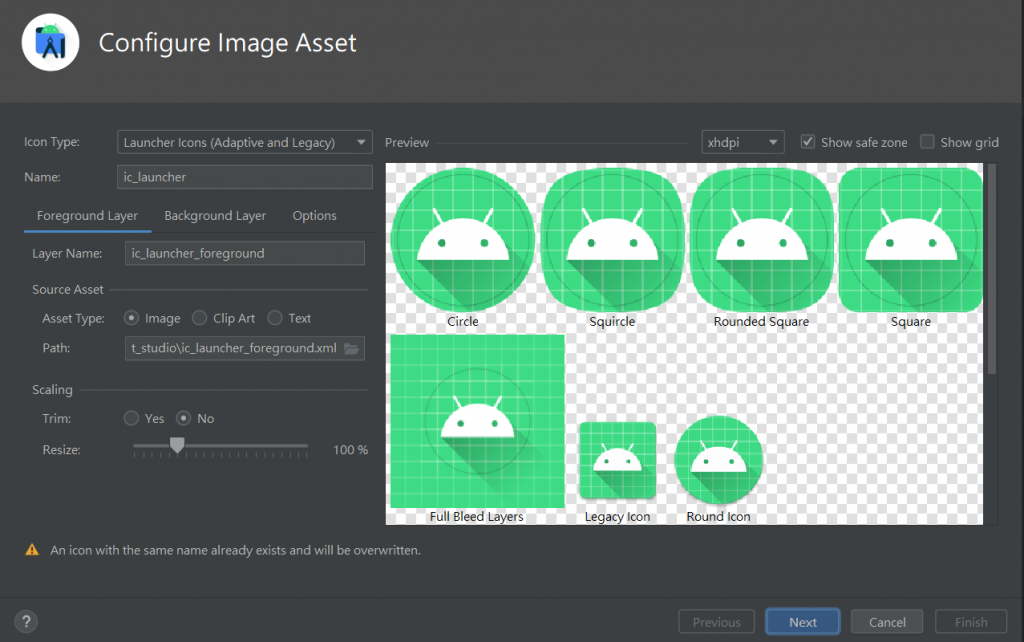Select the Legacy Icon preview
The height and width of the screenshot is (642, 1024).
[x=617, y=460]
